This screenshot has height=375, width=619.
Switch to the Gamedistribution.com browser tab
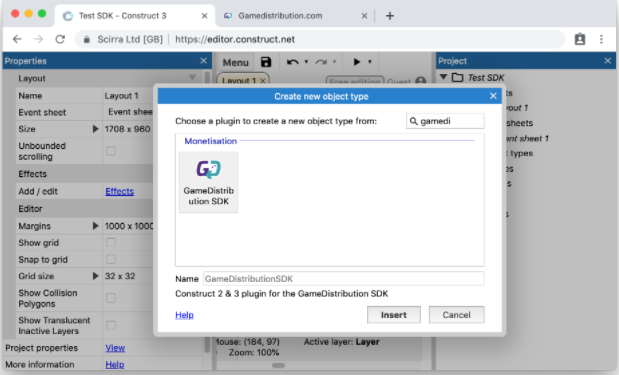pyautogui.click(x=280, y=16)
